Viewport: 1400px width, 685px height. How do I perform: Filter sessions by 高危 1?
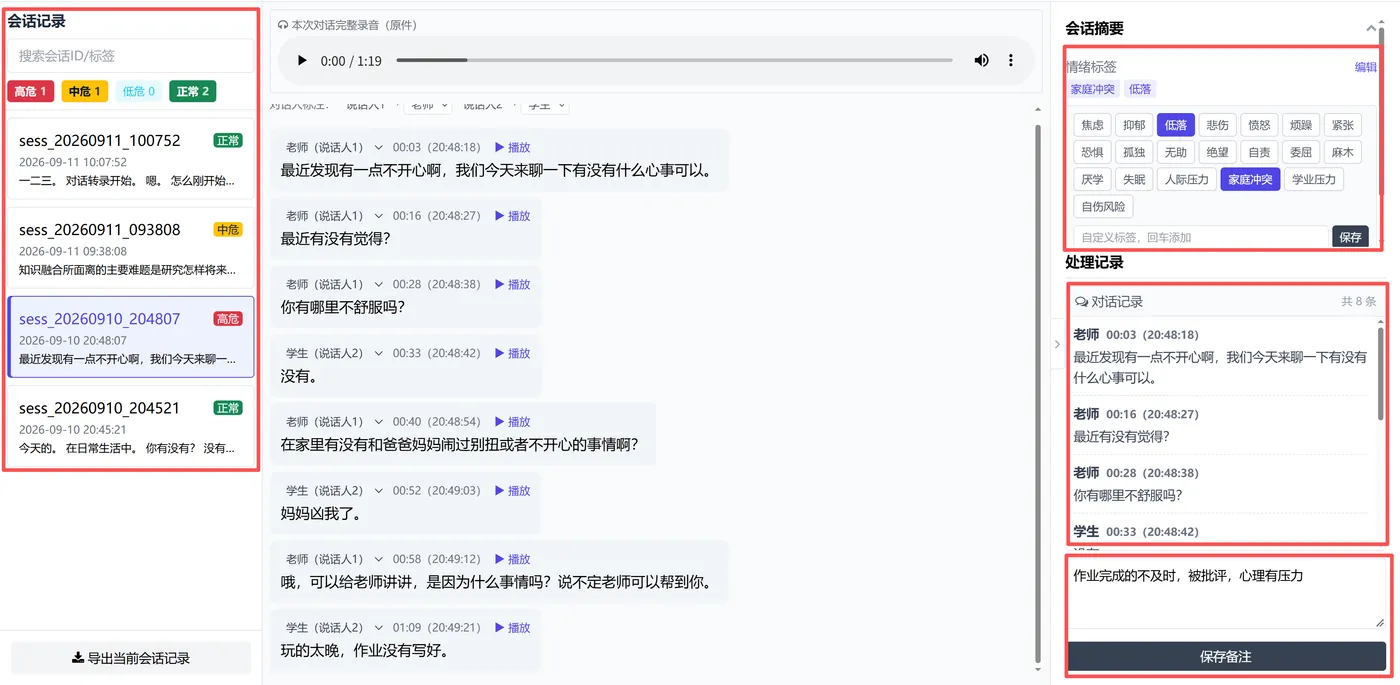point(31,92)
